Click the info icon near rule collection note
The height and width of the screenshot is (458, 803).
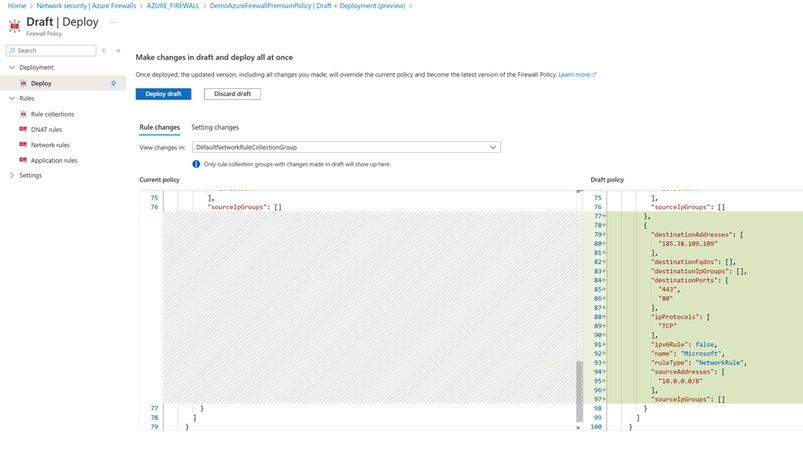196,164
